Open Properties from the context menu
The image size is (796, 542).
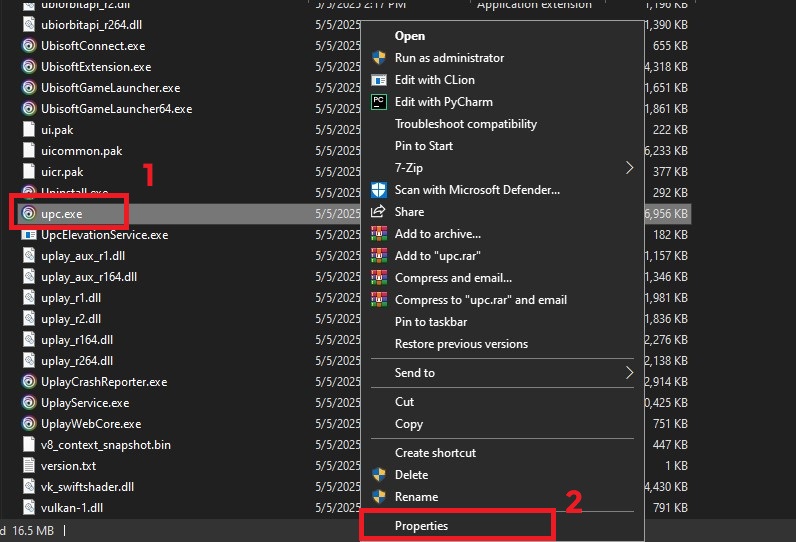(421, 526)
